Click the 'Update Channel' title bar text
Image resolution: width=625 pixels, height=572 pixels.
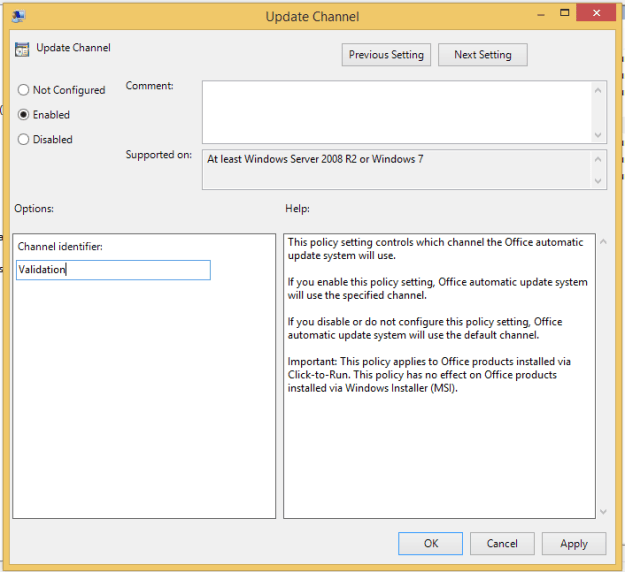[312, 17]
